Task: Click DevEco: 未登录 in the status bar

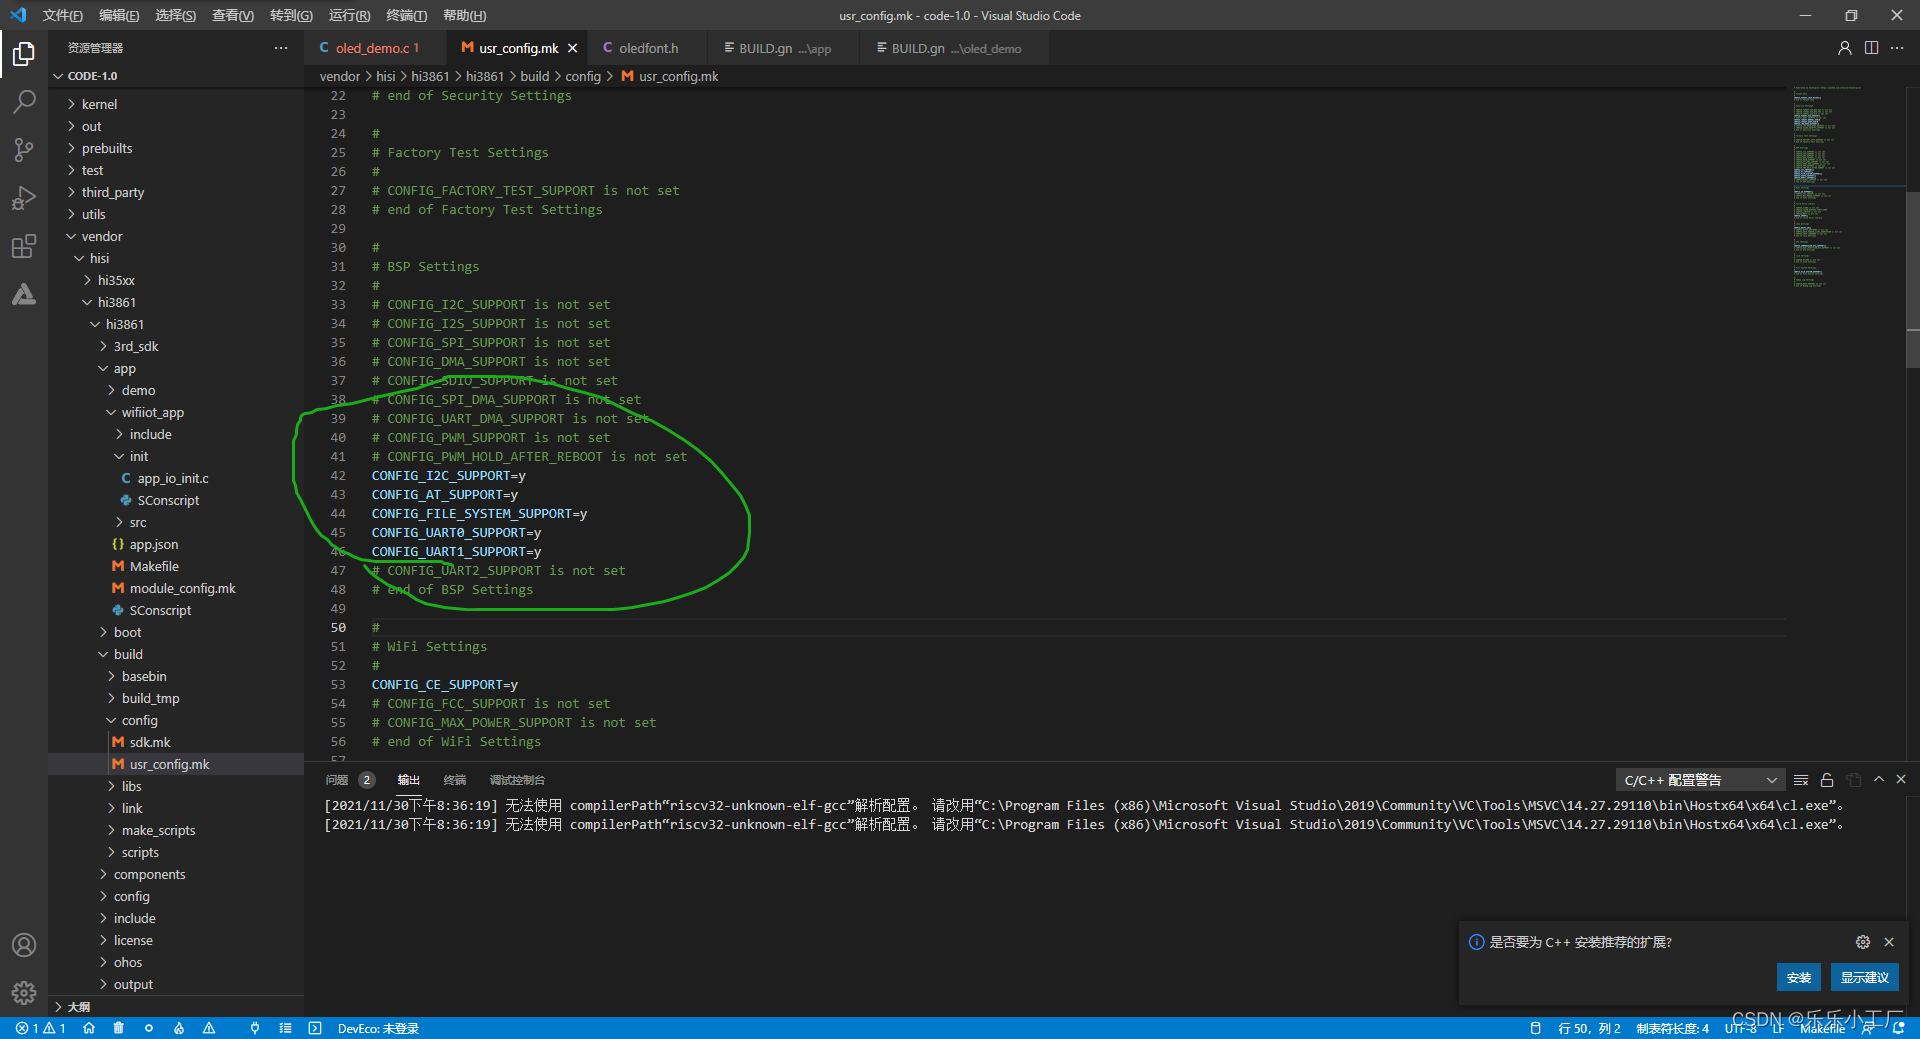Action: tap(378, 1028)
